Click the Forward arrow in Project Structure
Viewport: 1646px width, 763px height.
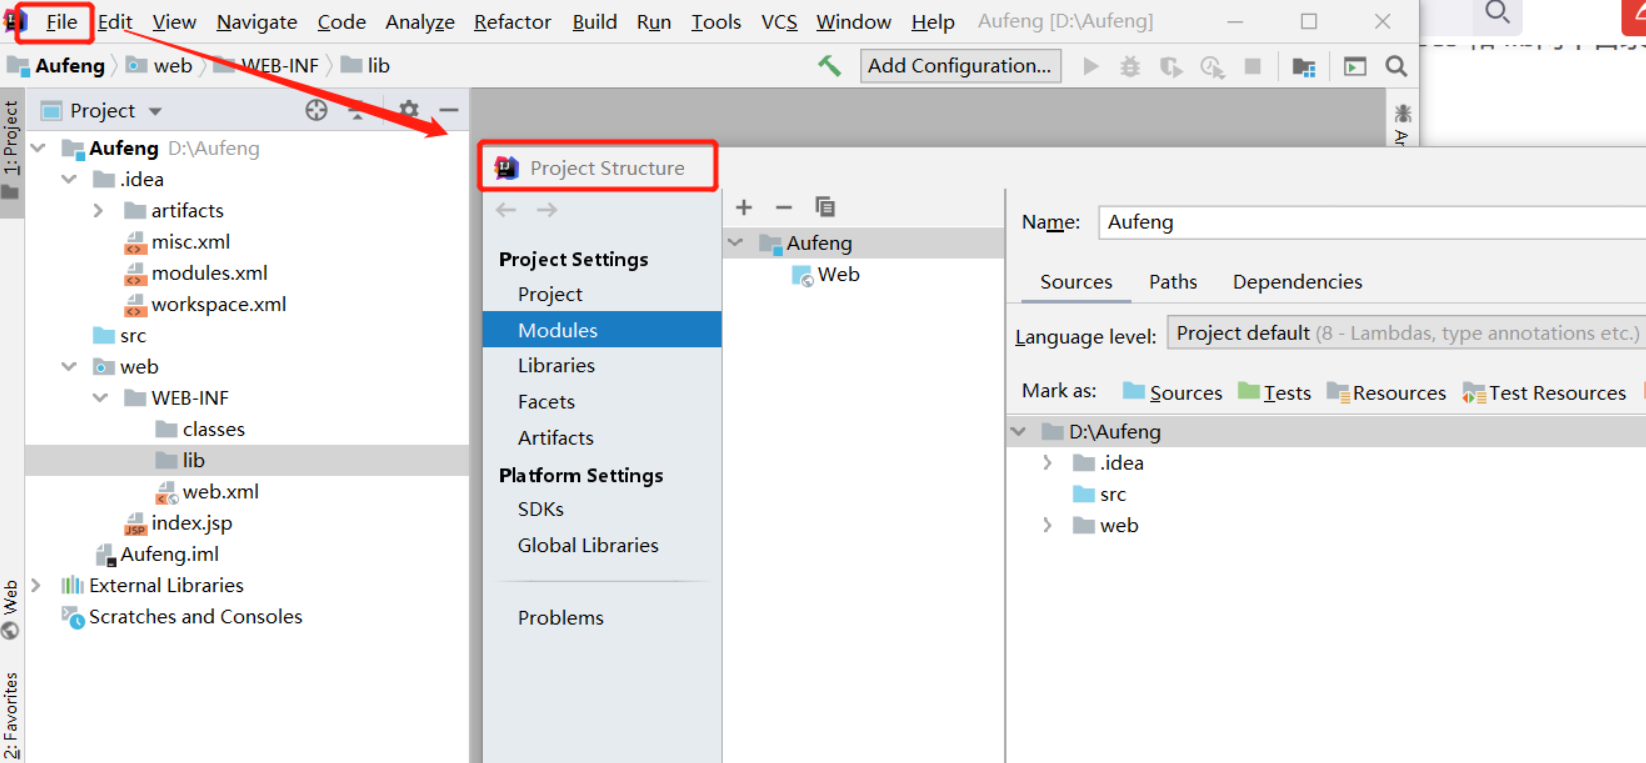point(546,209)
